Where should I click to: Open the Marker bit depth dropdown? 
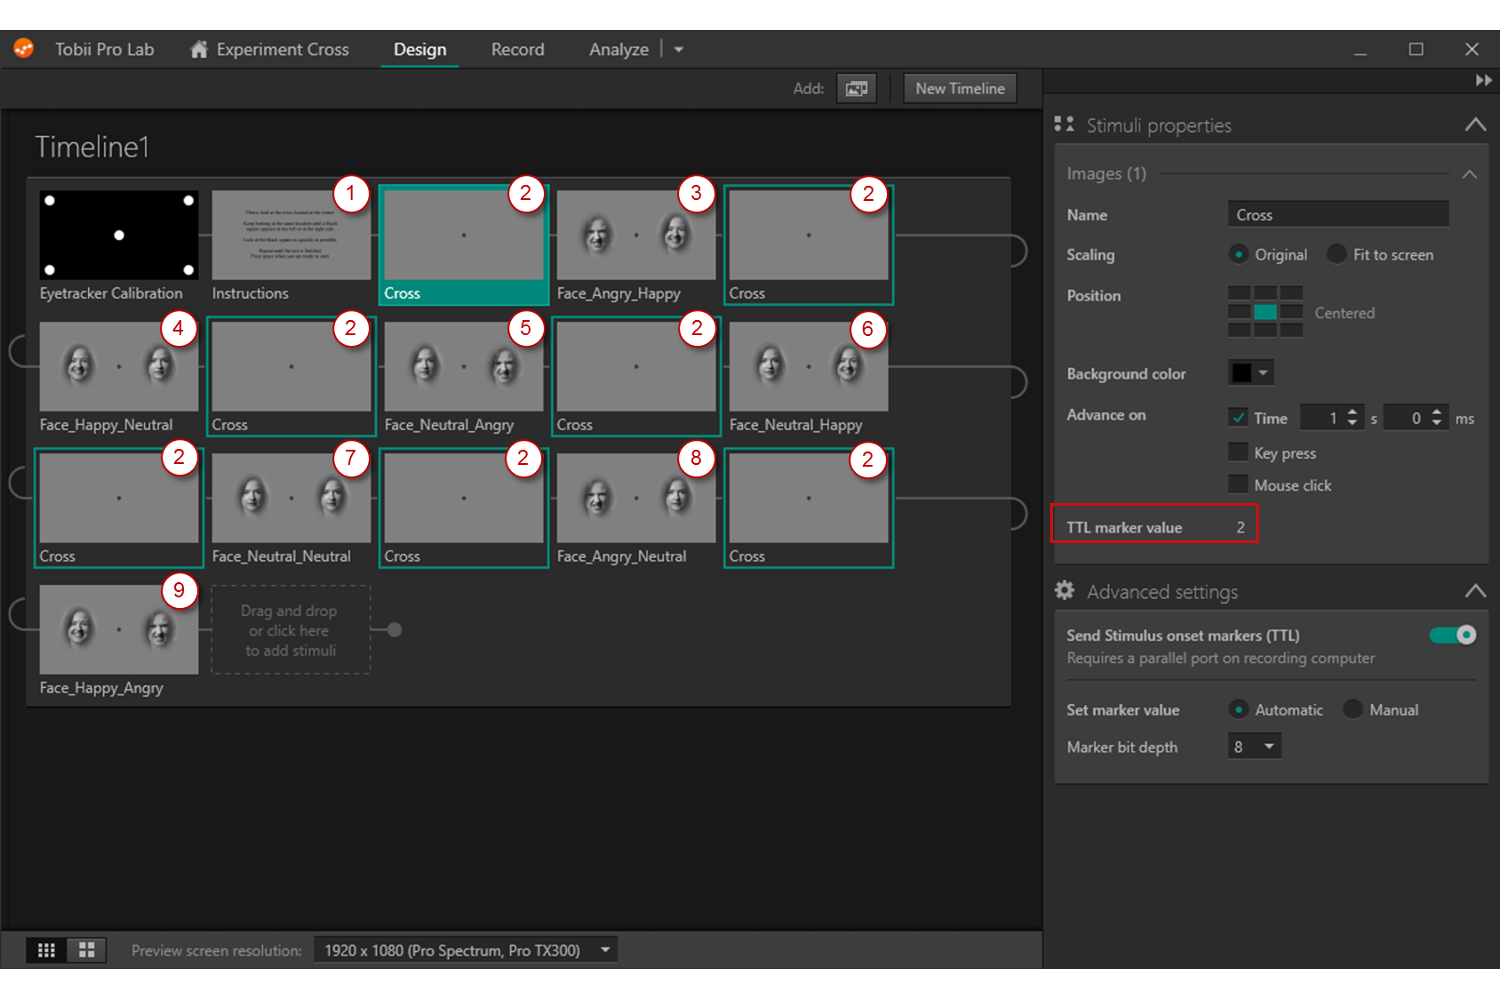tap(1254, 747)
